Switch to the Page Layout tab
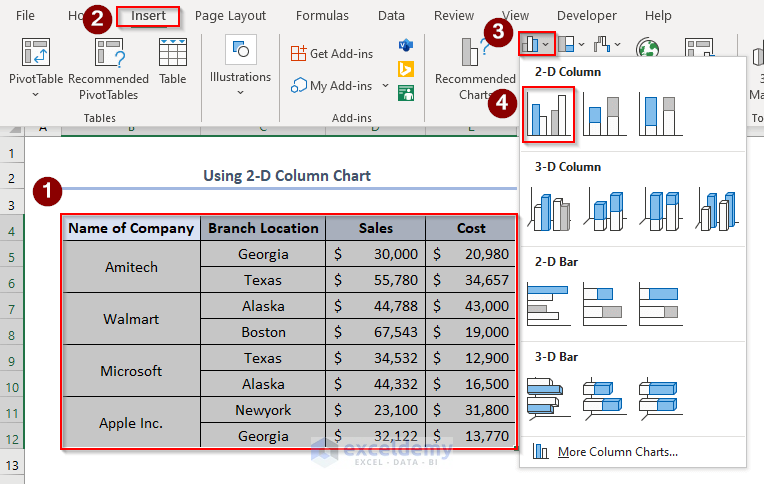The width and height of the screenshot is (764, 484). (230, 16)
